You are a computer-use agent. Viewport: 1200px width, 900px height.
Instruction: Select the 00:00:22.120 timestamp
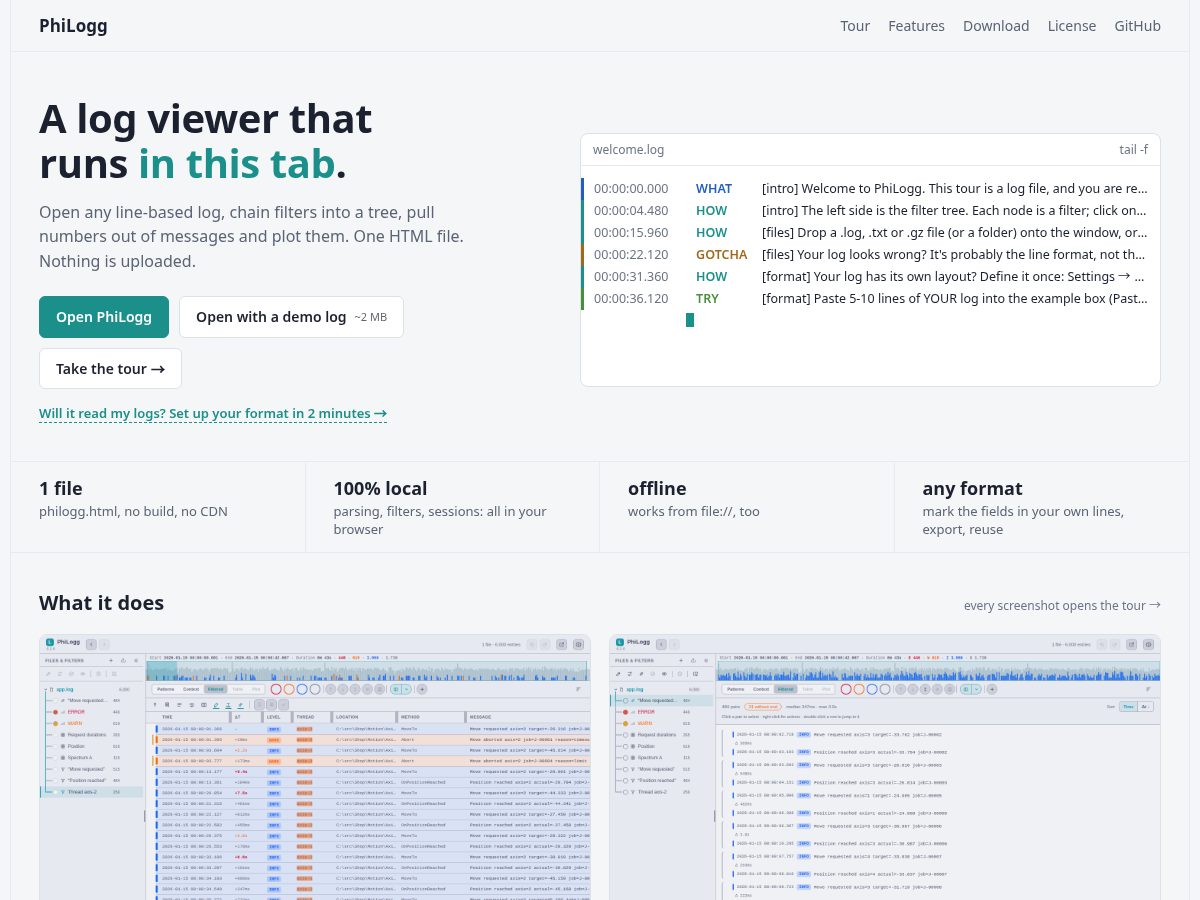[631, 255]
